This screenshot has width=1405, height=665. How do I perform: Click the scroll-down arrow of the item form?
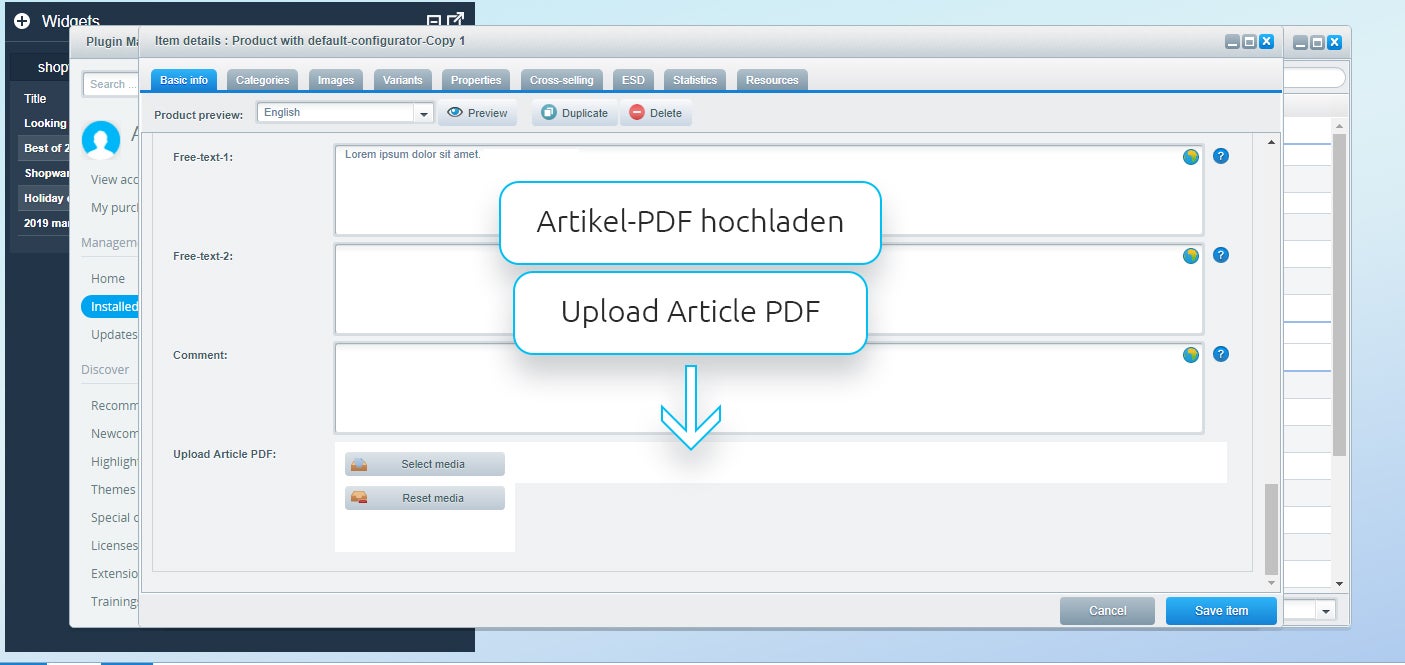click(1271, 582)
